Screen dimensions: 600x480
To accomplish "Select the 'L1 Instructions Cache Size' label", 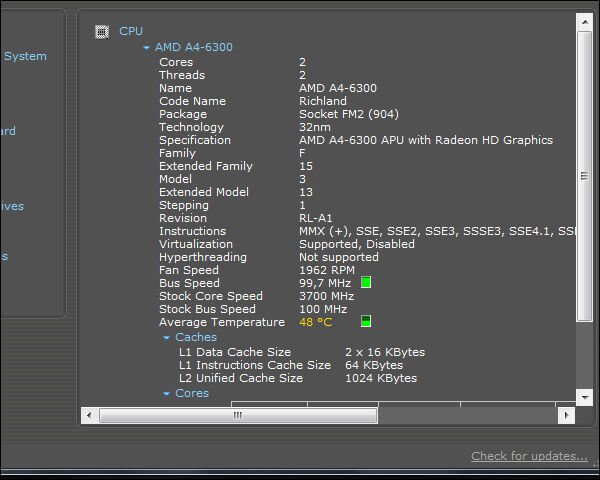I will 255,365.
